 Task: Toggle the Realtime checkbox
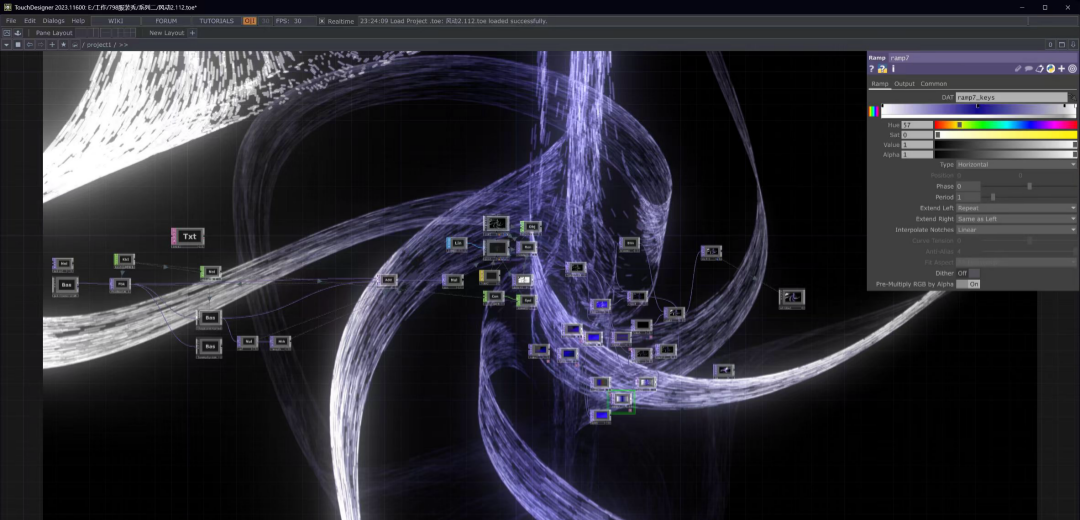point(322,21)
